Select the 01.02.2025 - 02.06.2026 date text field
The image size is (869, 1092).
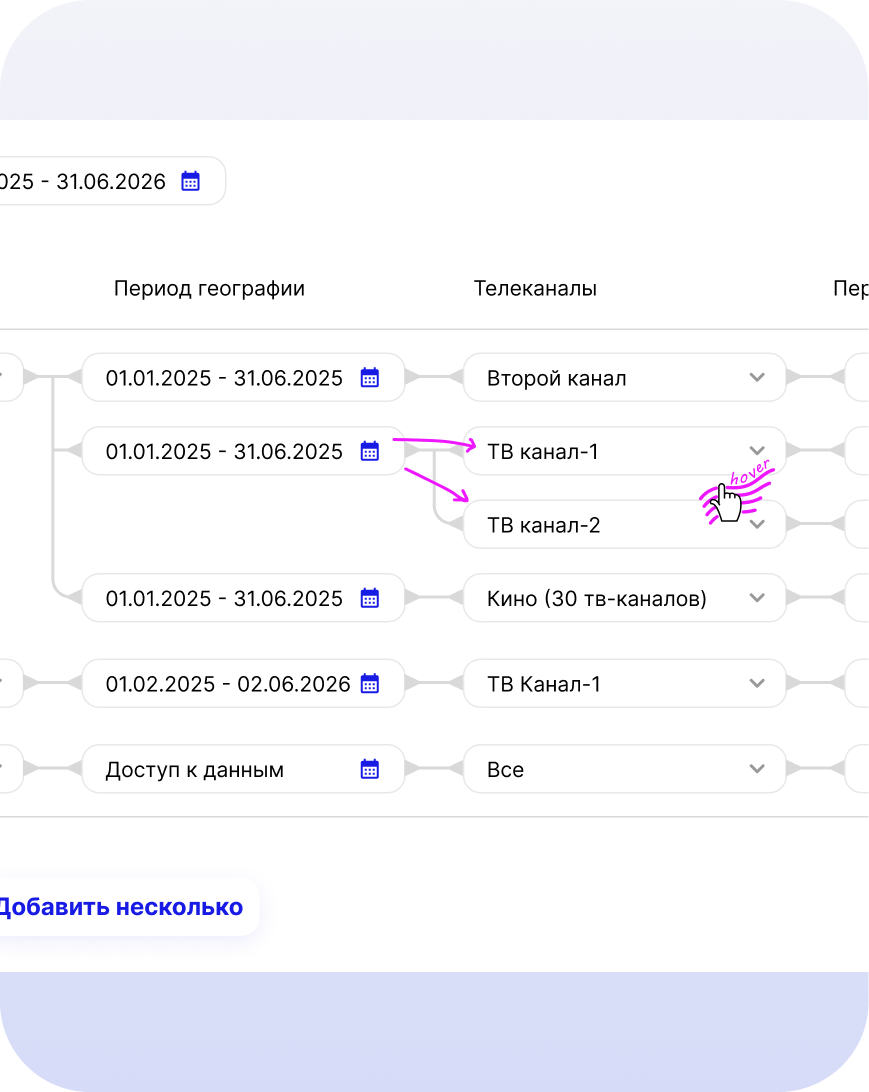228,683
